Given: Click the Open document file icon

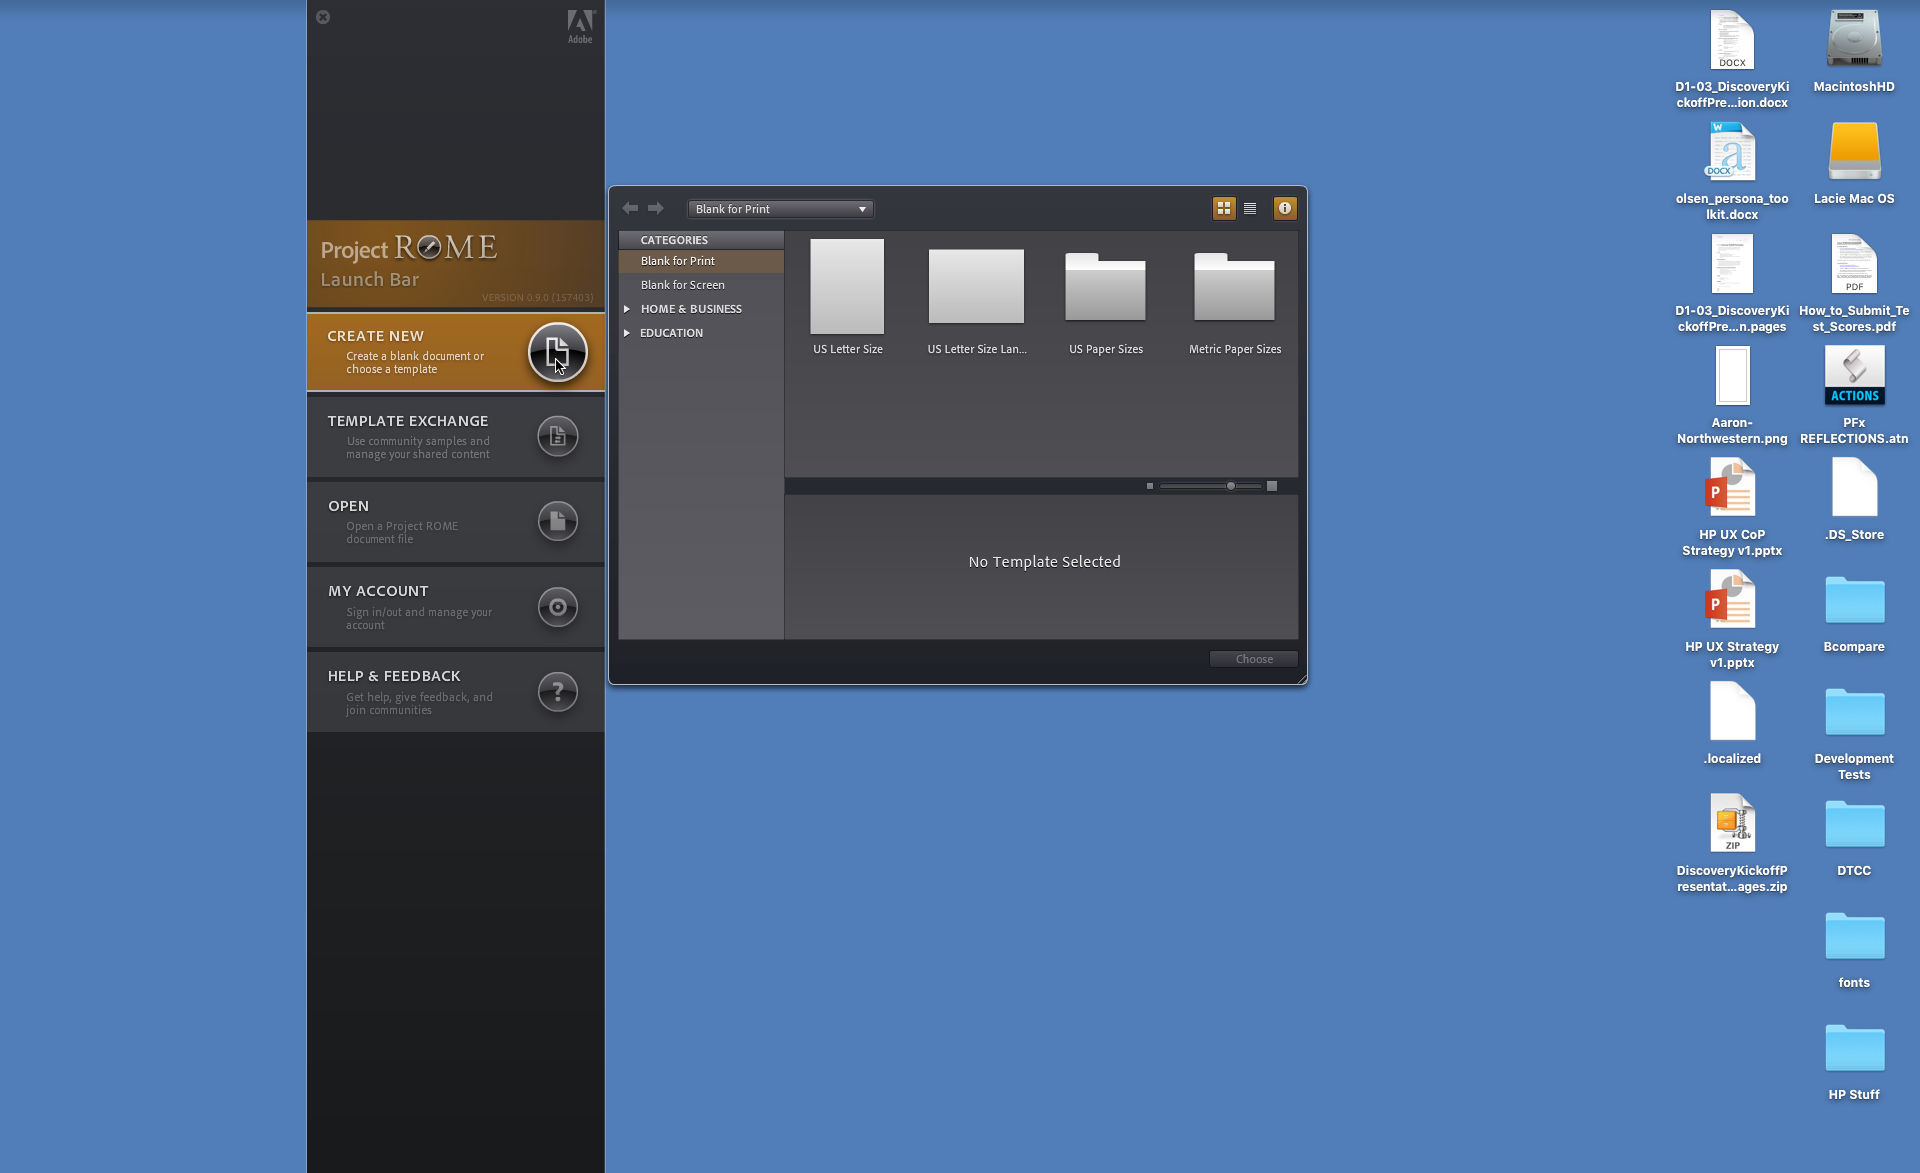Looking at the screenshot, I should point(557,521).
